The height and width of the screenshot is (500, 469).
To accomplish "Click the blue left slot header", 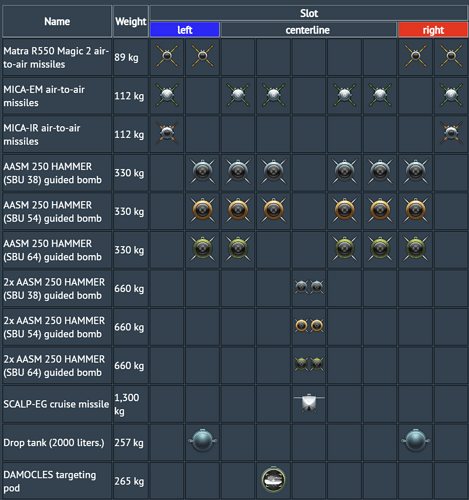I will coord(185,30).
